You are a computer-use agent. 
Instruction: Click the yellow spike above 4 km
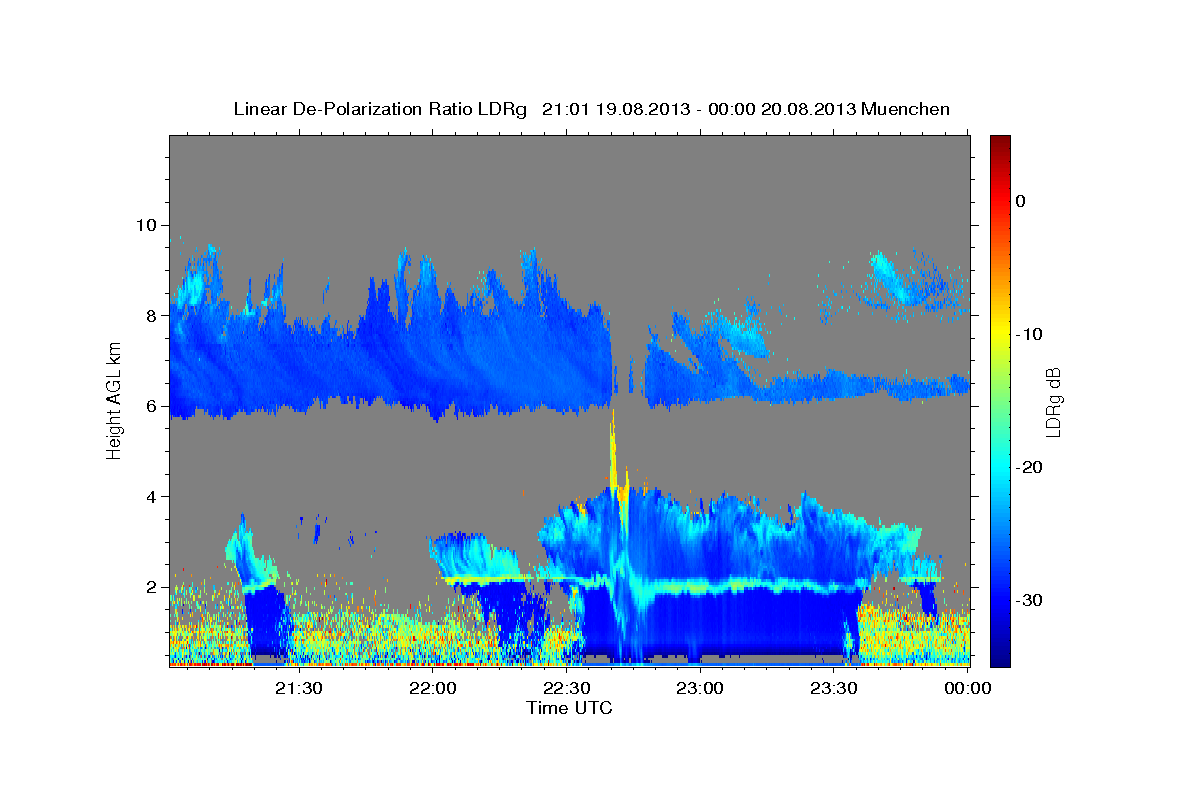pyautogui.click(x=612, y=455)
